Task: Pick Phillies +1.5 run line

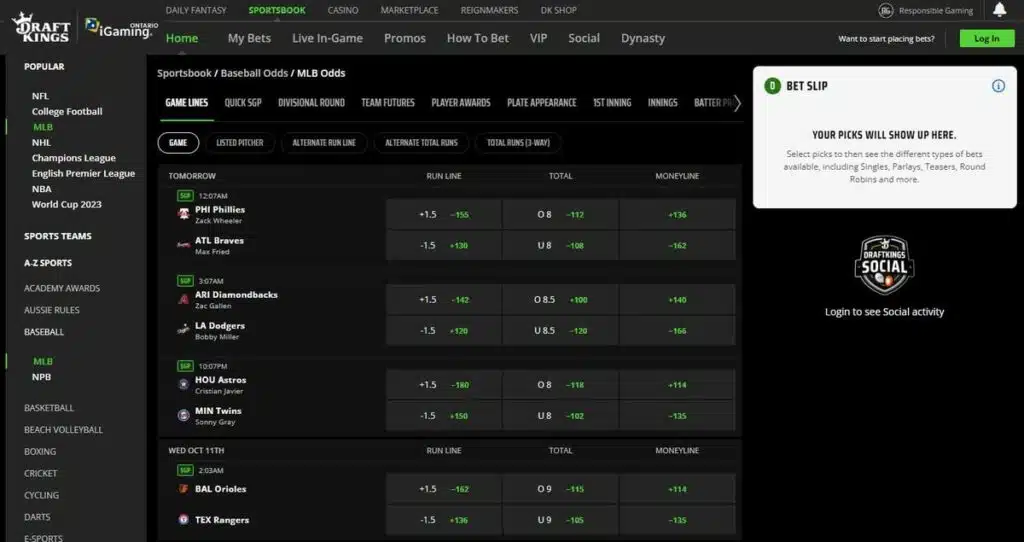Action: click(443, 214)
